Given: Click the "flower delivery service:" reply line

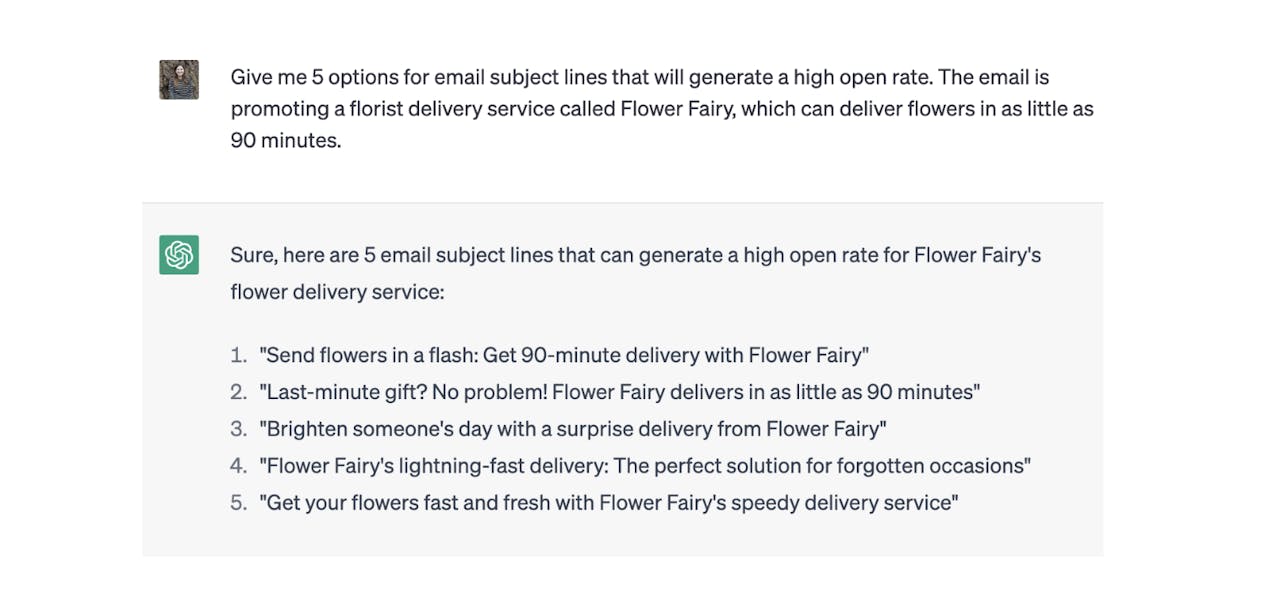Looking at the screenshot, I should 337,292.
